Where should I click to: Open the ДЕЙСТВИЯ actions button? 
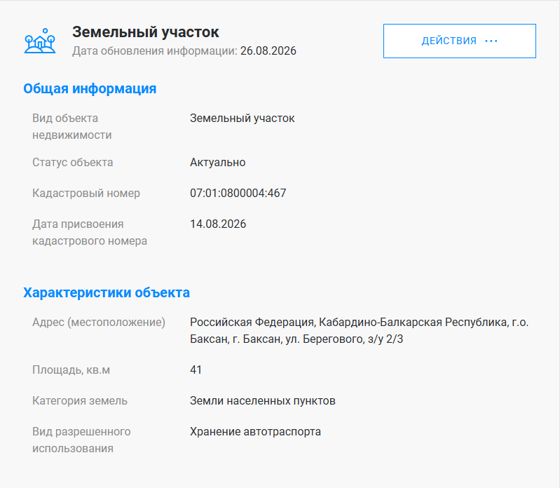coord(459,41)
